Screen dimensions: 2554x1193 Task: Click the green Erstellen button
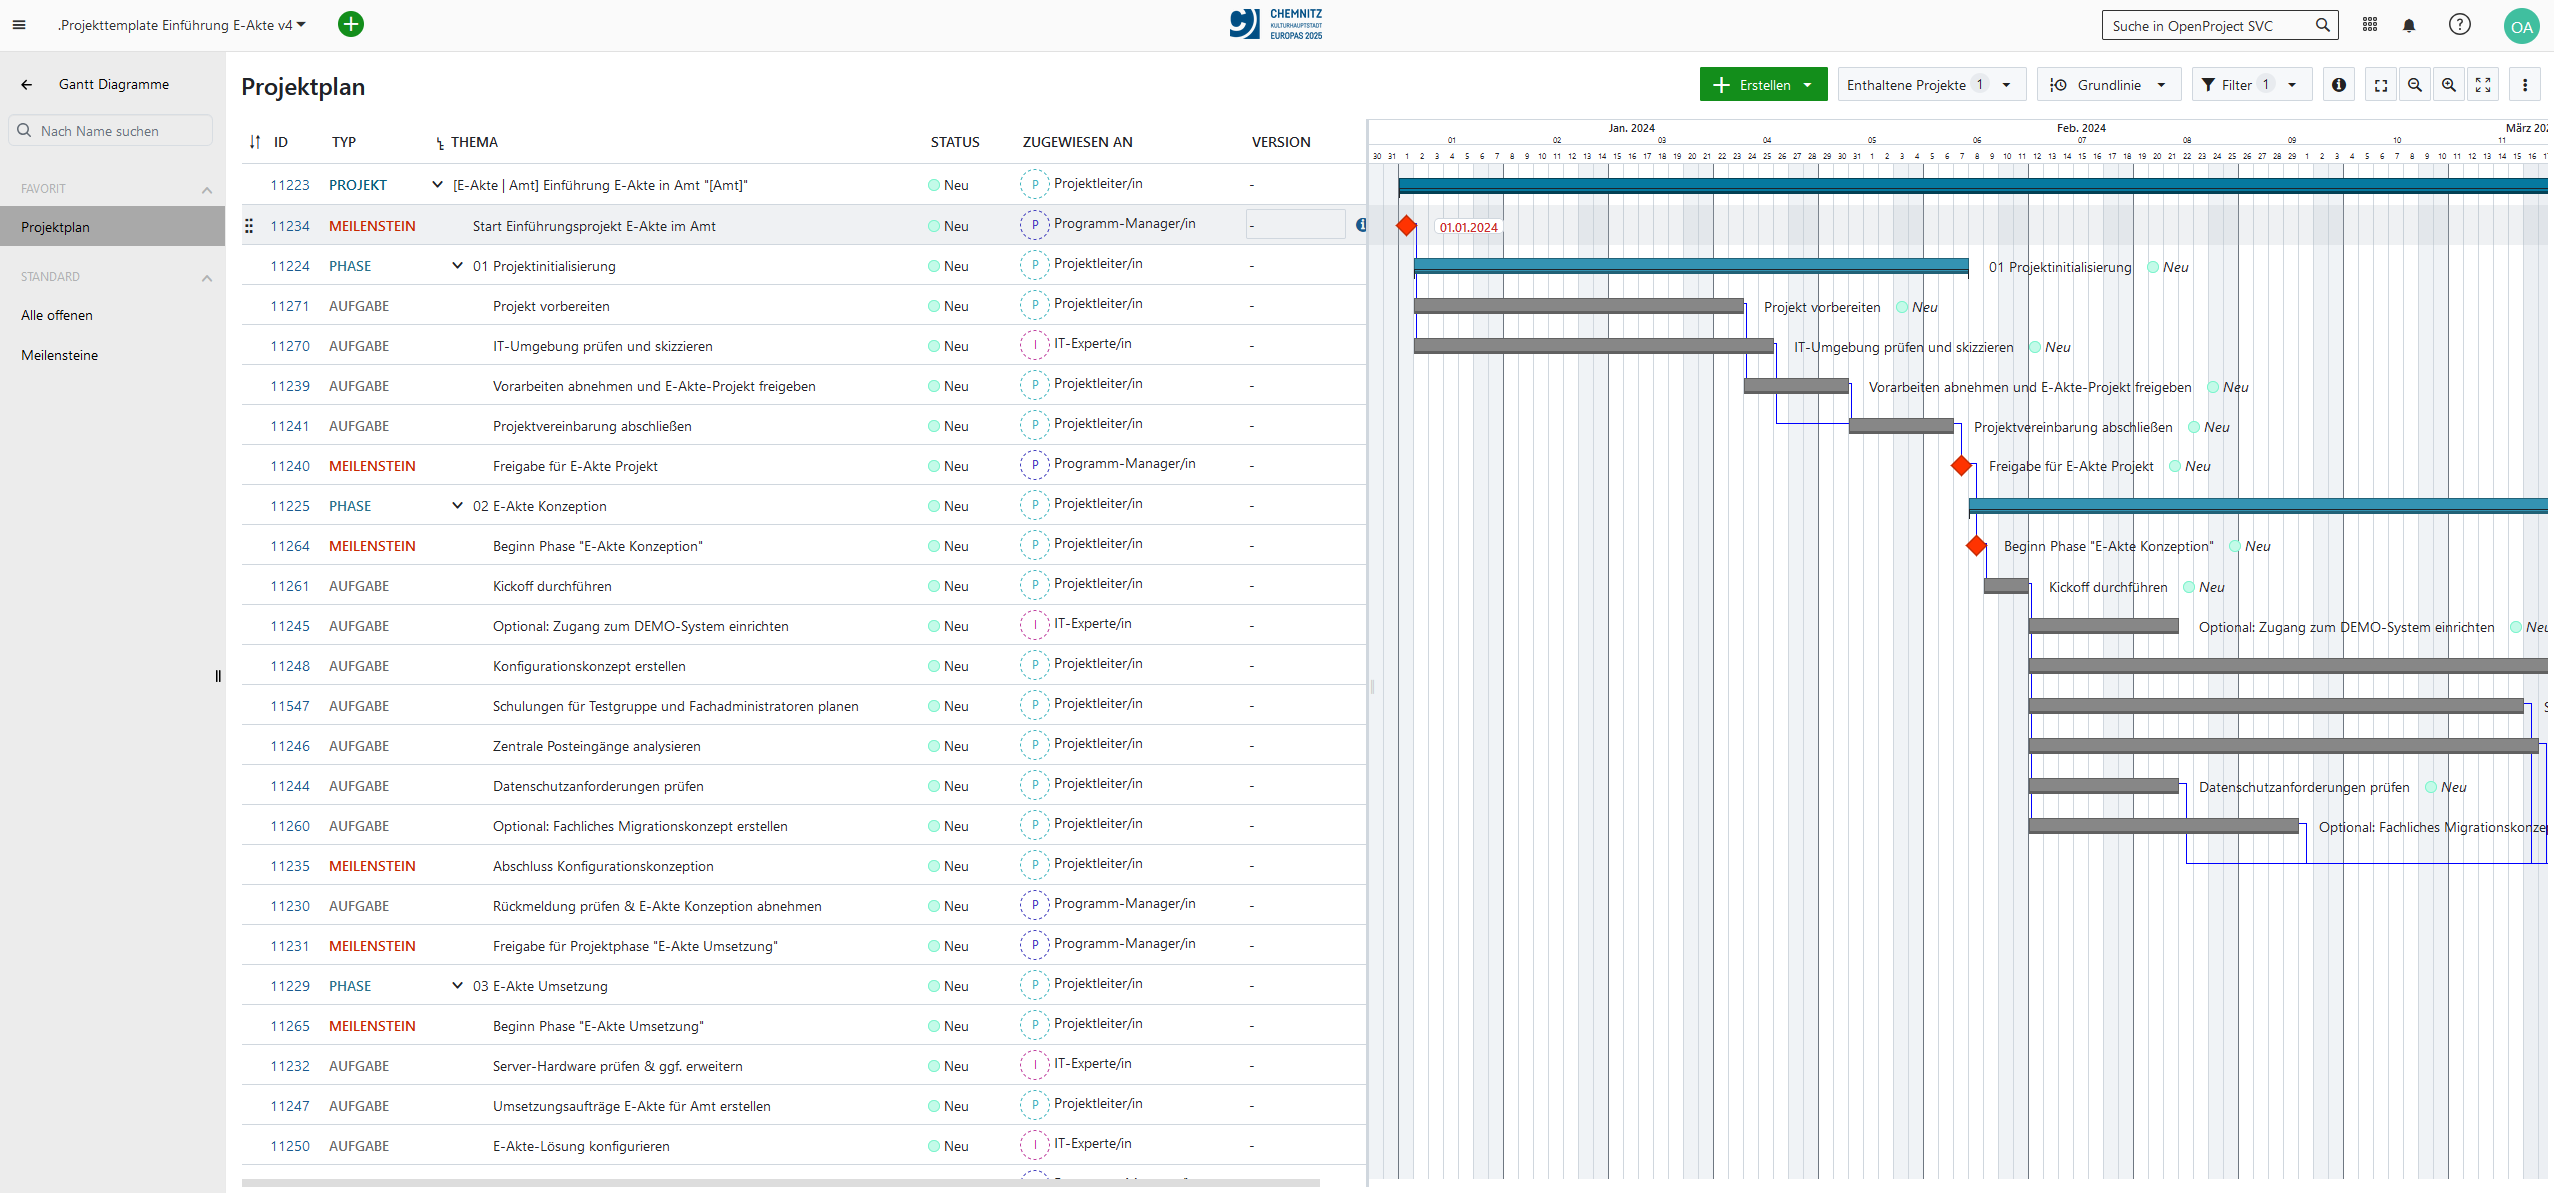pos(1762,84)
